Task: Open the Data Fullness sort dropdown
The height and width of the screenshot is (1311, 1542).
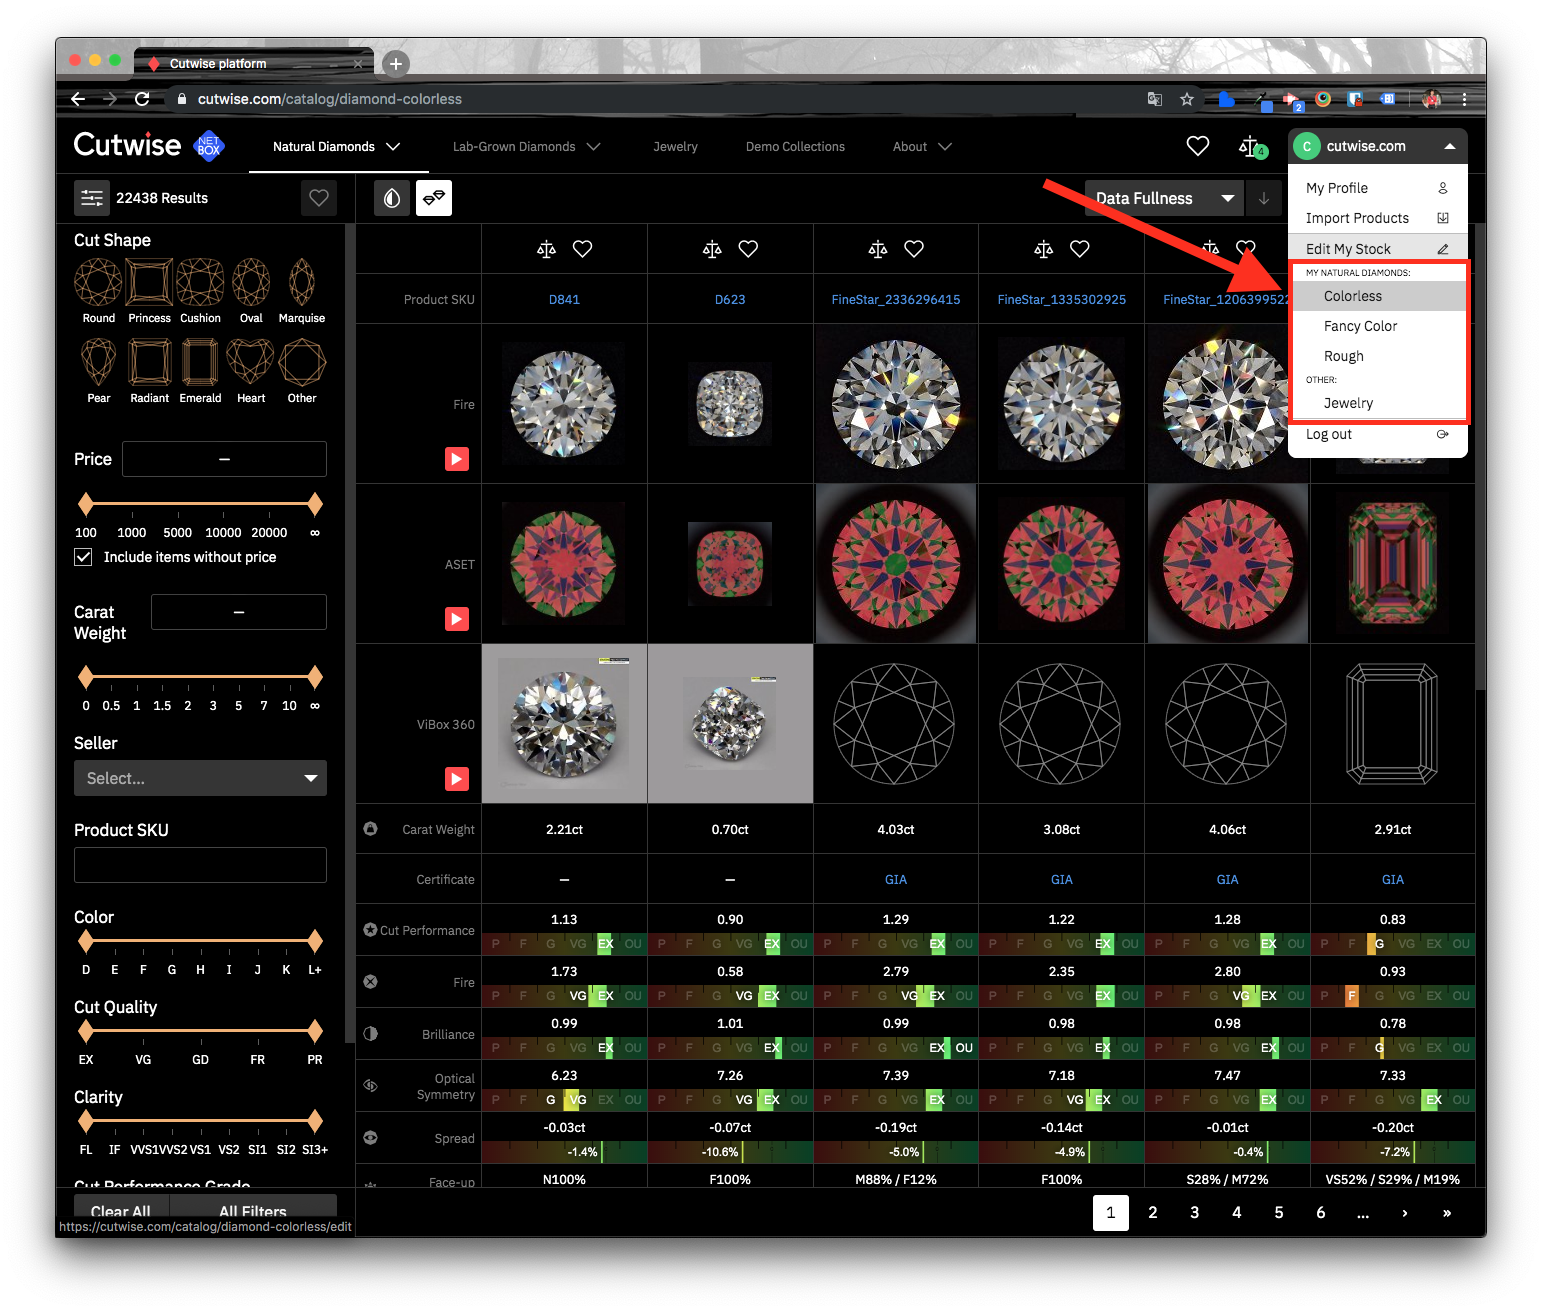Action: pos(1164,198)
